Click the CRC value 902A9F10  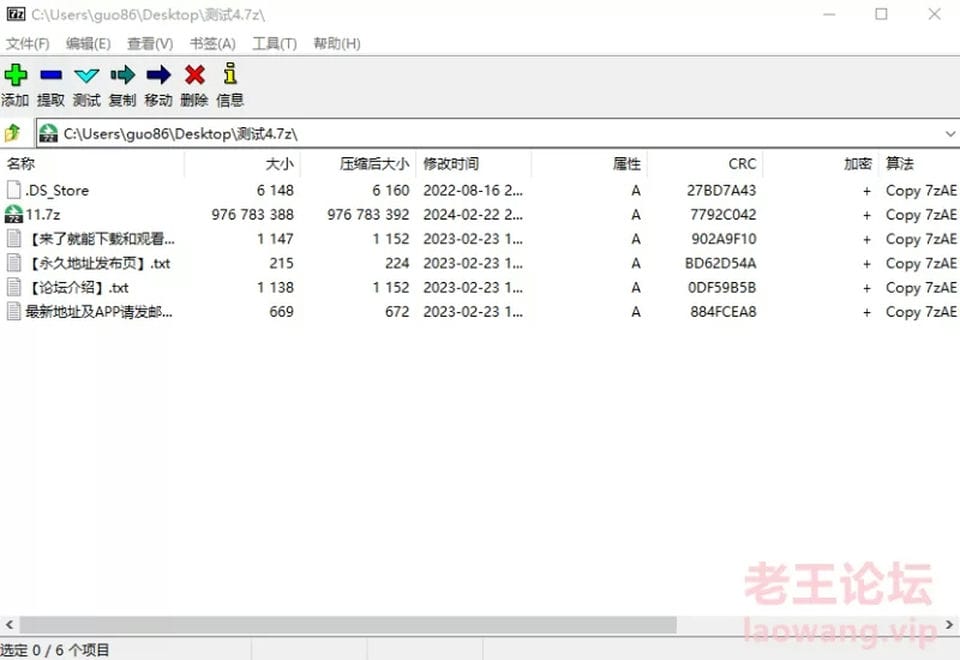point(724,239)
